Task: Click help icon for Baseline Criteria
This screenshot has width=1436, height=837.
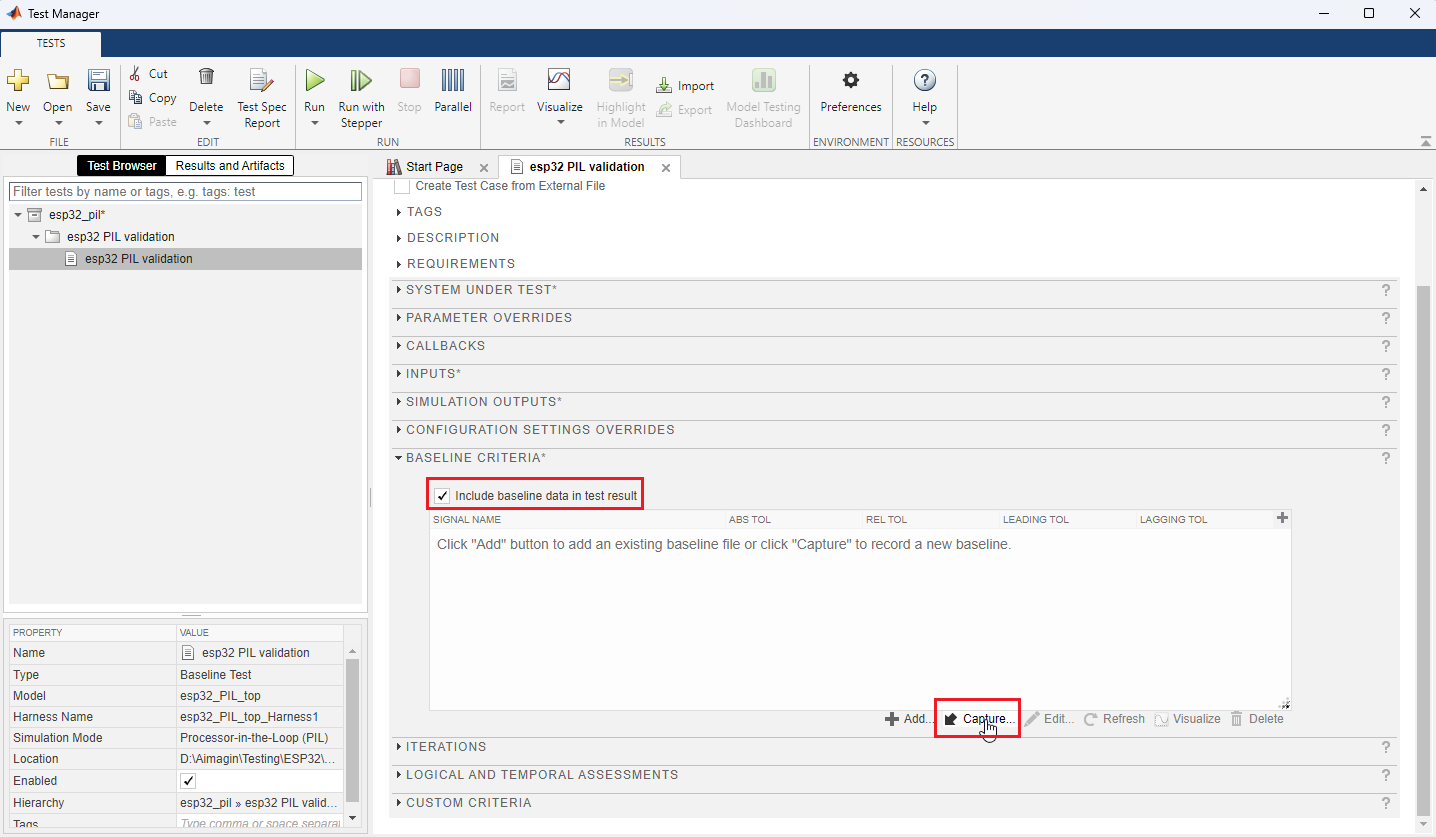Action: pyautogui.click(x=1386, y=458)
